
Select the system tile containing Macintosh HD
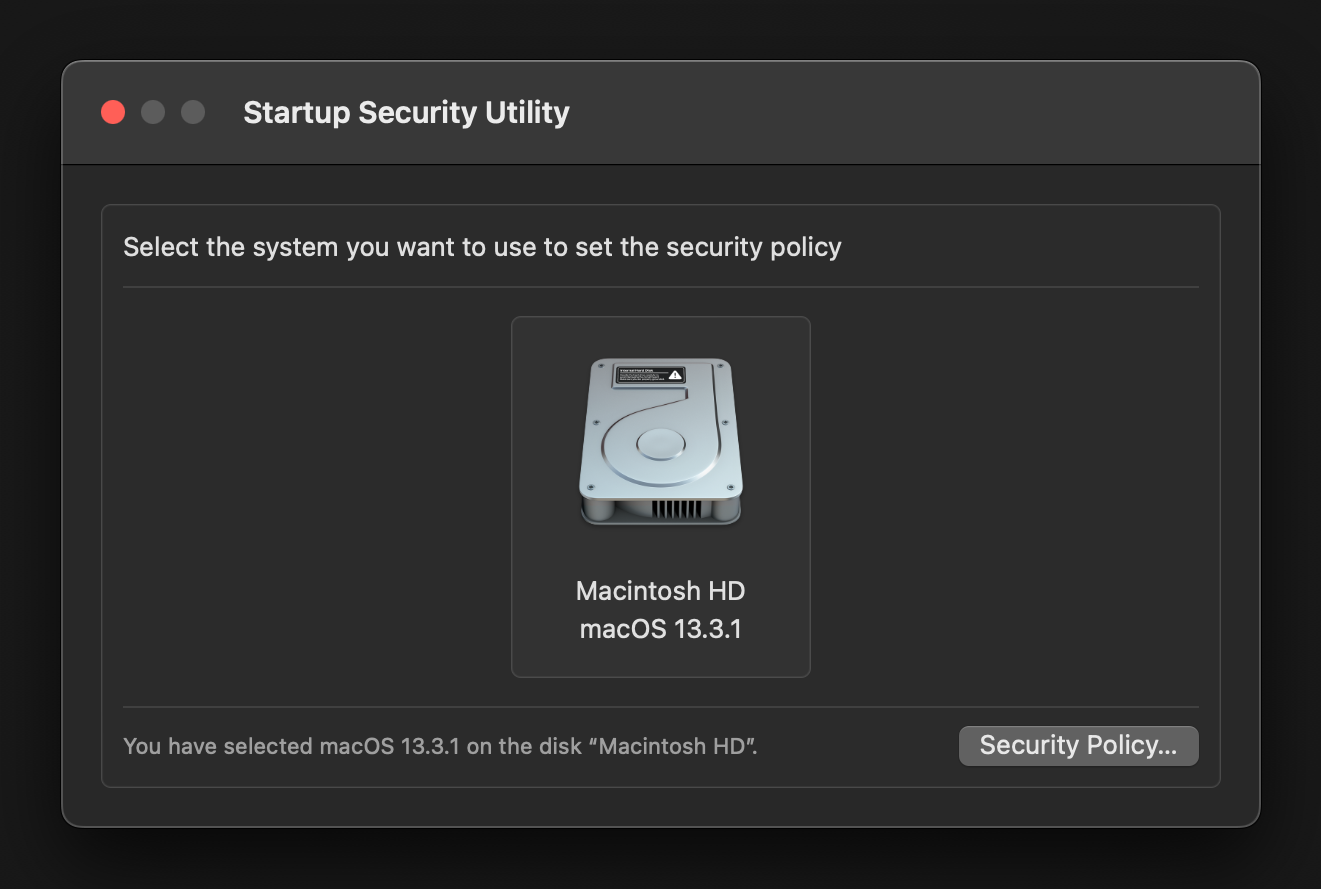pyautogui.click(x=661, y=497)
